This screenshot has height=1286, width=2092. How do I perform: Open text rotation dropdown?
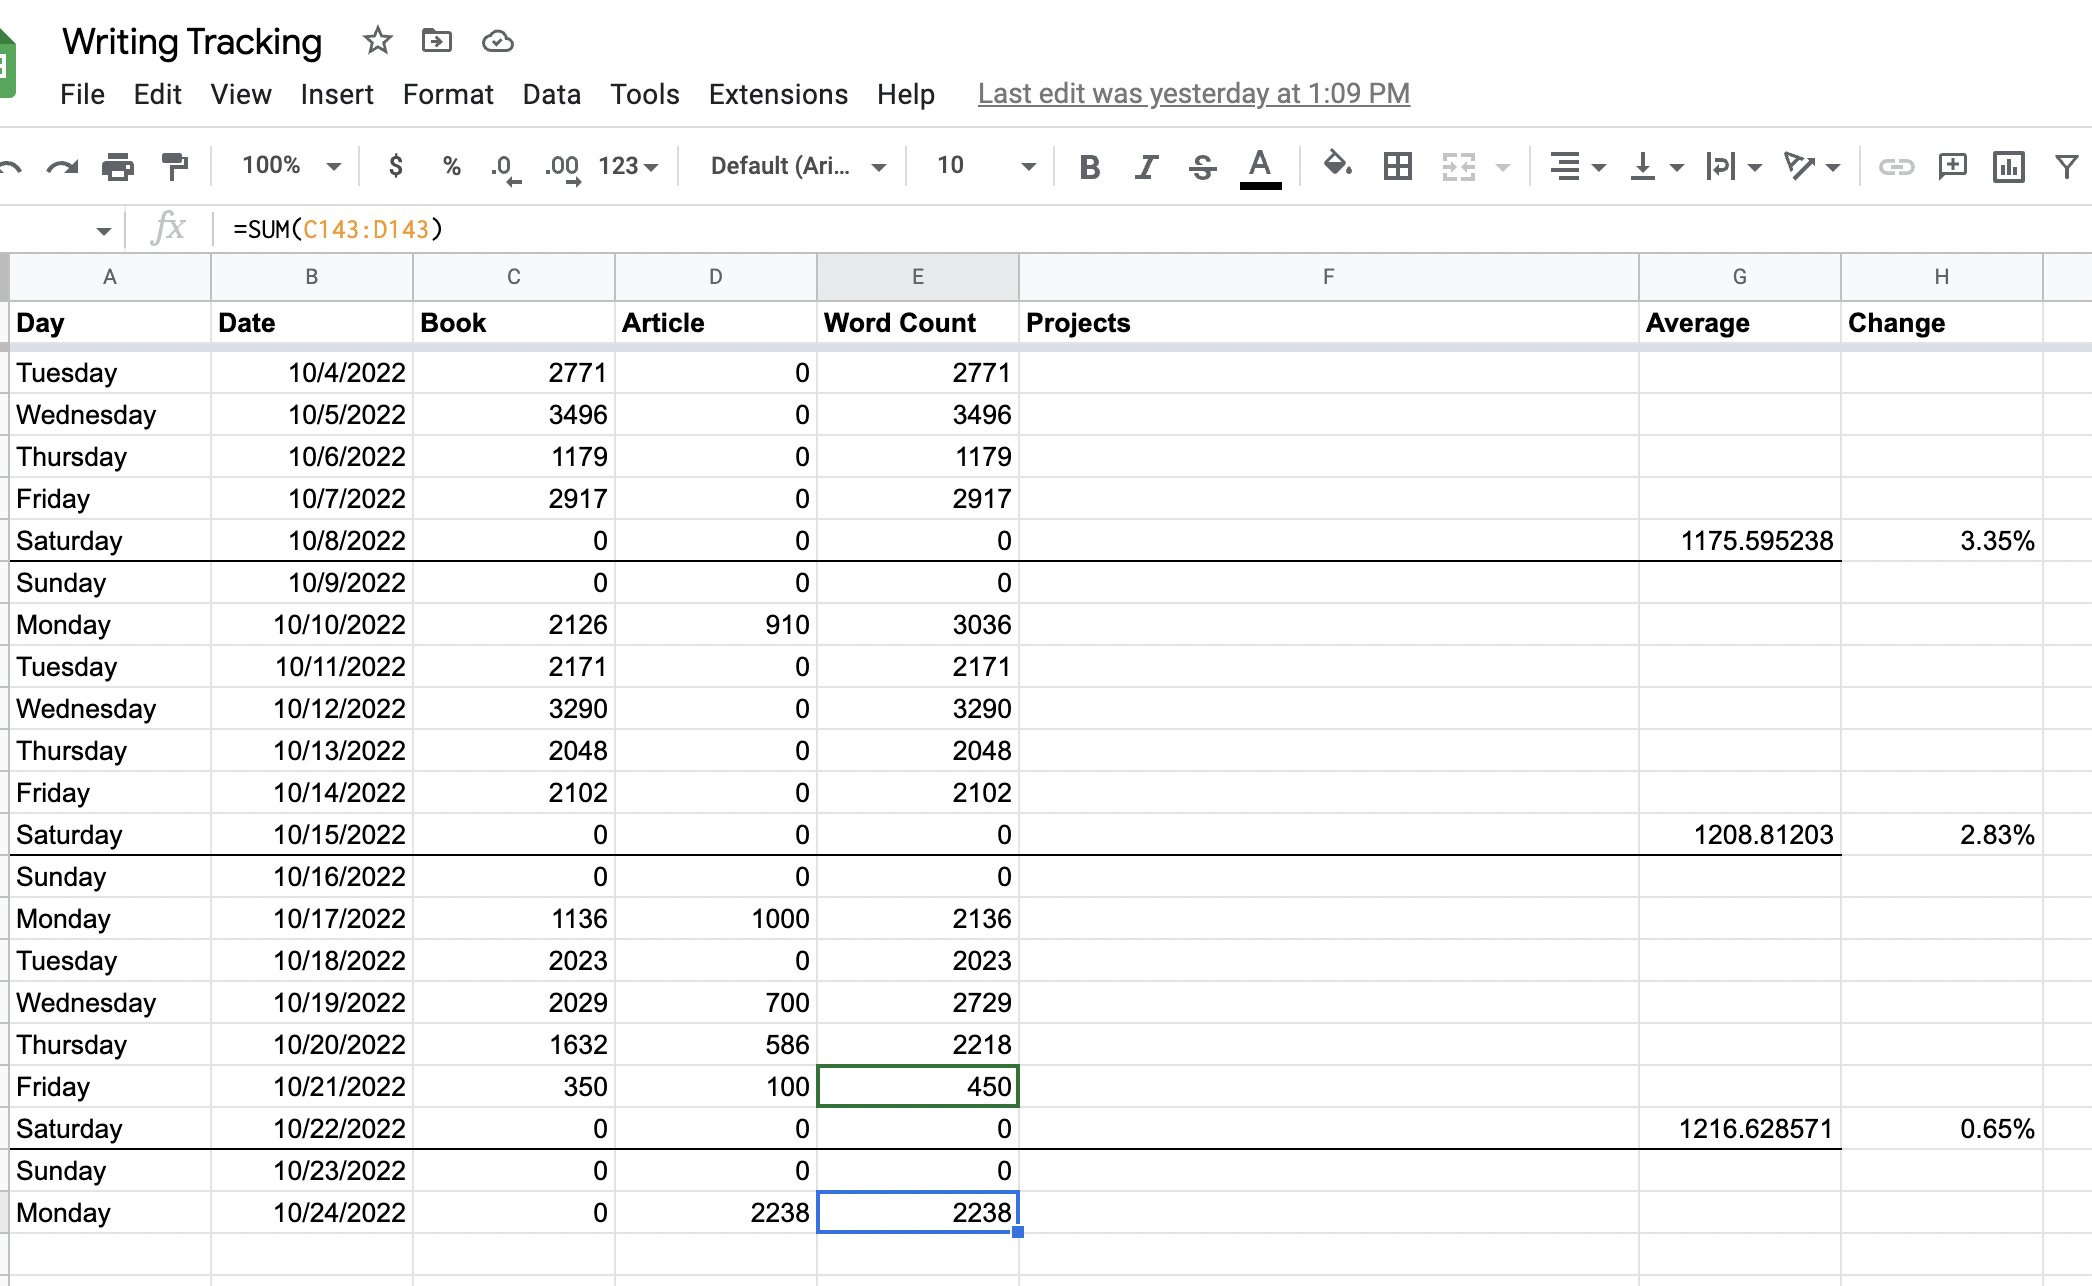[1812, 166]
